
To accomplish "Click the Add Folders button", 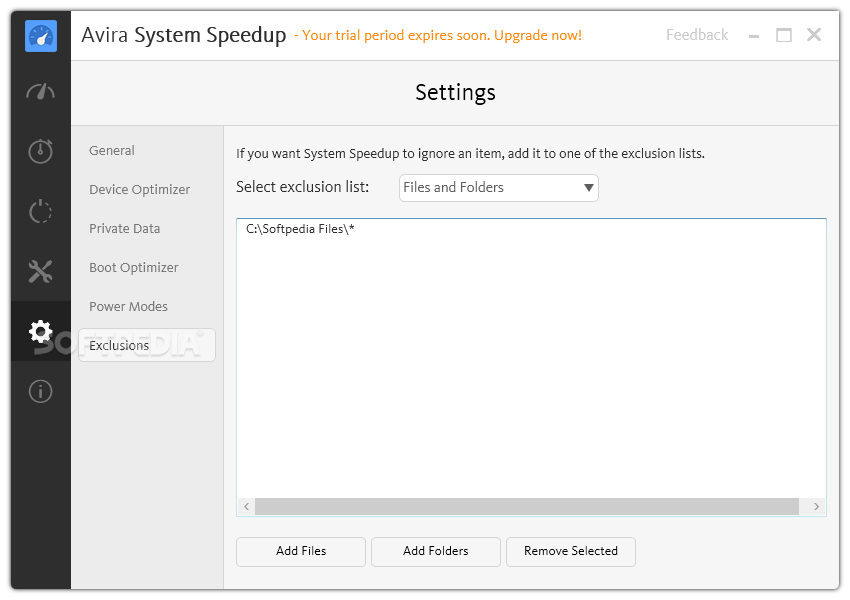I will point(436,552).
